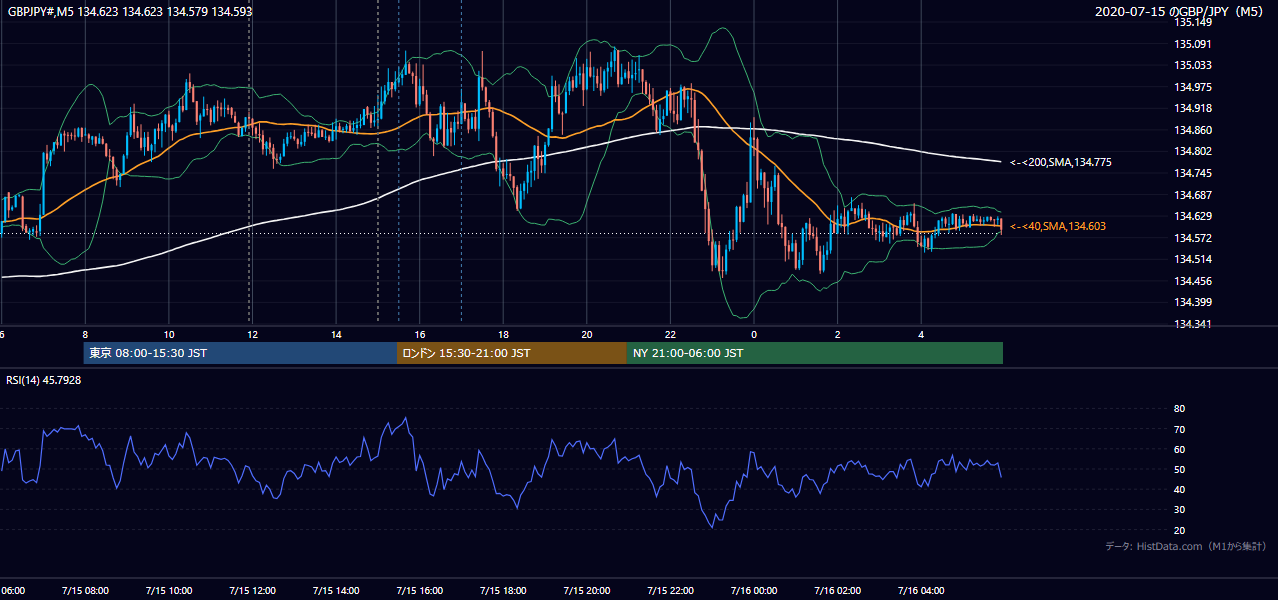Screen dimensions: 1278x600
Task: Click the 134.802 price axis label
Action: pos(1193,152)
